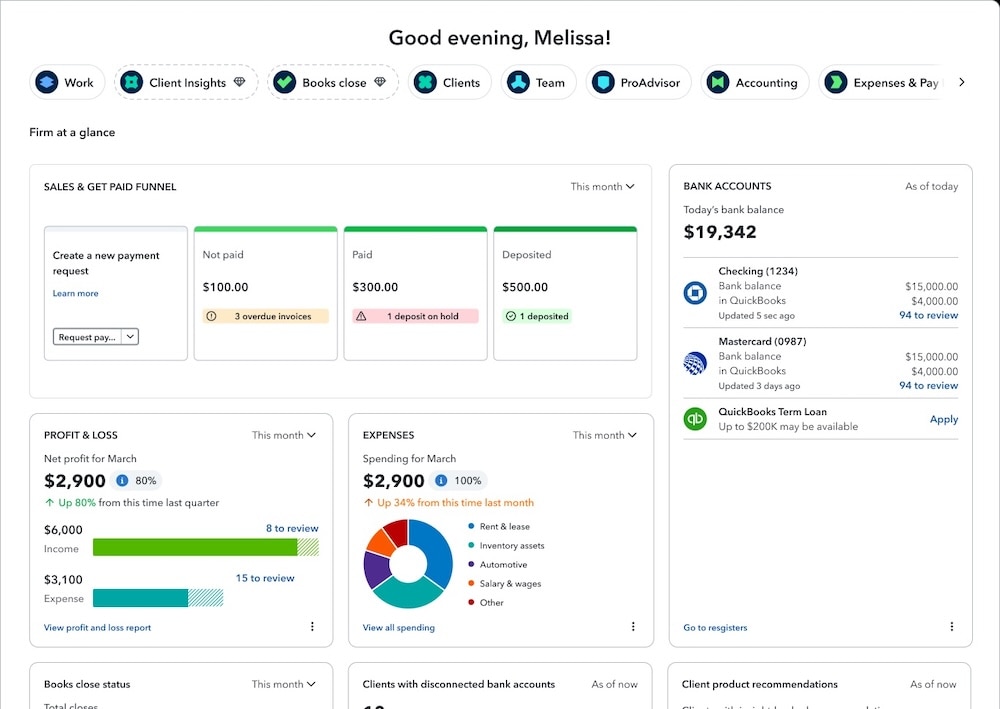The height and width of the screenshot is (709, 1000).
Task: Open the Bank Accounts overflow menu
Action: click(952, 627)
